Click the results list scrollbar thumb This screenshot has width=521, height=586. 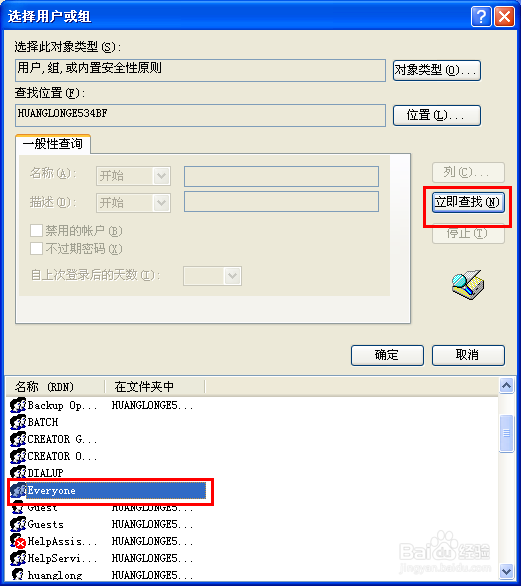506,434
